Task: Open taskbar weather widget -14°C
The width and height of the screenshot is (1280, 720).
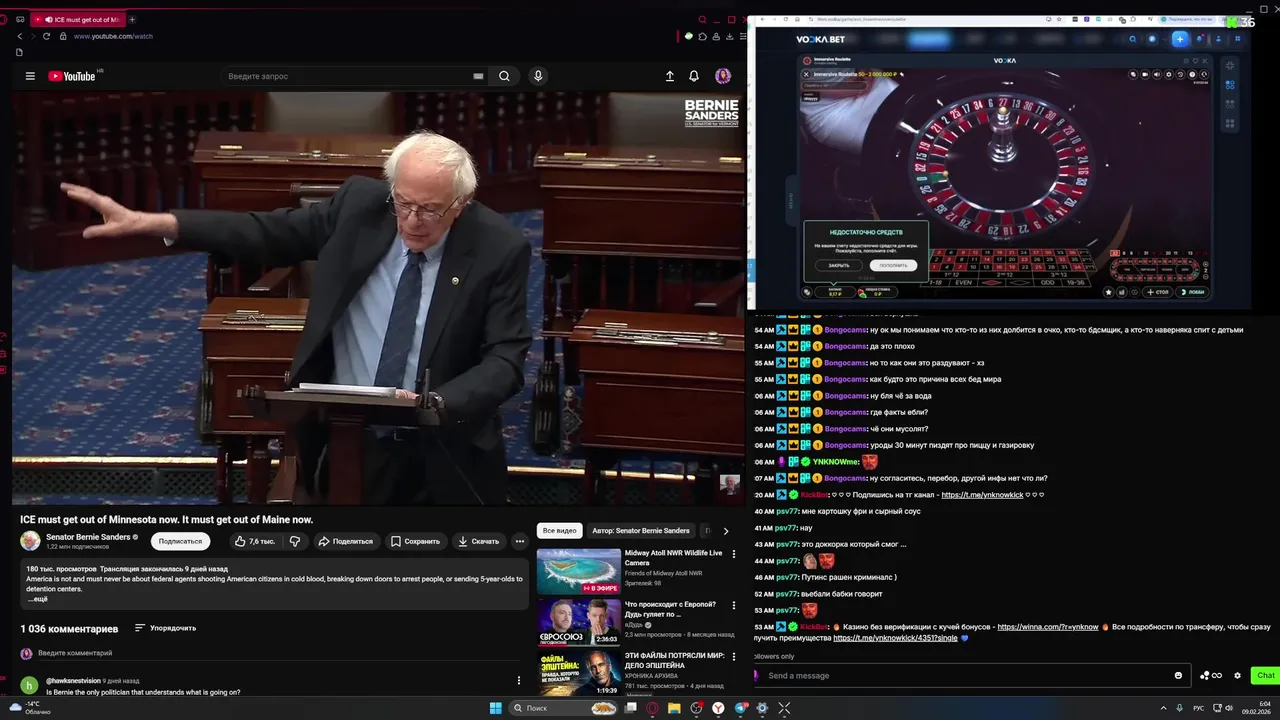Action: pos(30,707)
